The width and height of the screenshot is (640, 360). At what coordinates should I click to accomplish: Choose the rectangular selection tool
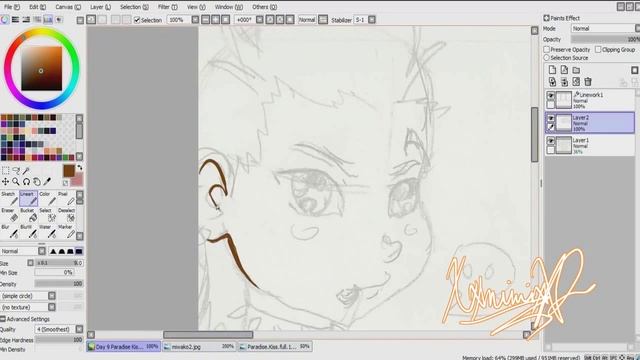coord(5,171)
